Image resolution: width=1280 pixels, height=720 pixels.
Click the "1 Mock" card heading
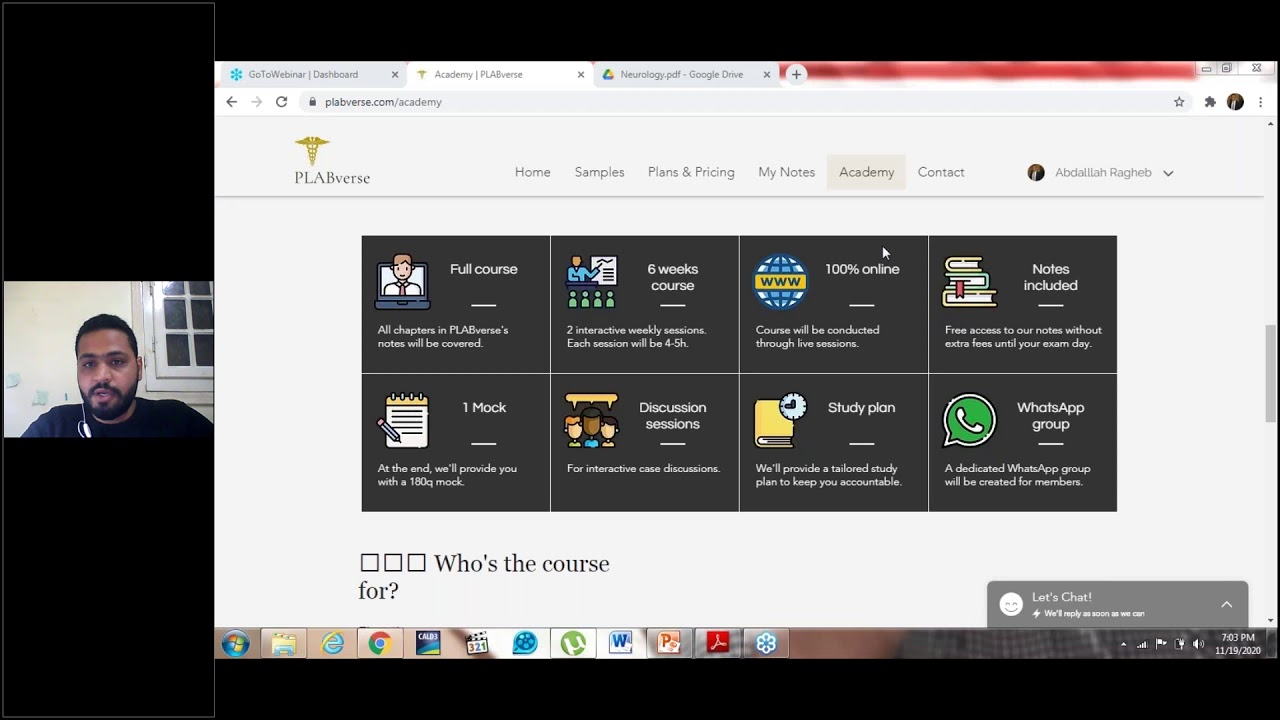coord(484,407)
